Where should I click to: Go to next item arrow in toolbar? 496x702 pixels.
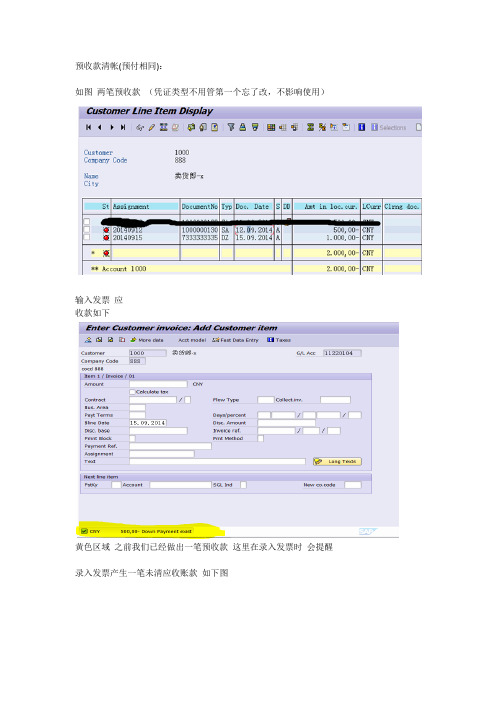[x=112, y=127]
